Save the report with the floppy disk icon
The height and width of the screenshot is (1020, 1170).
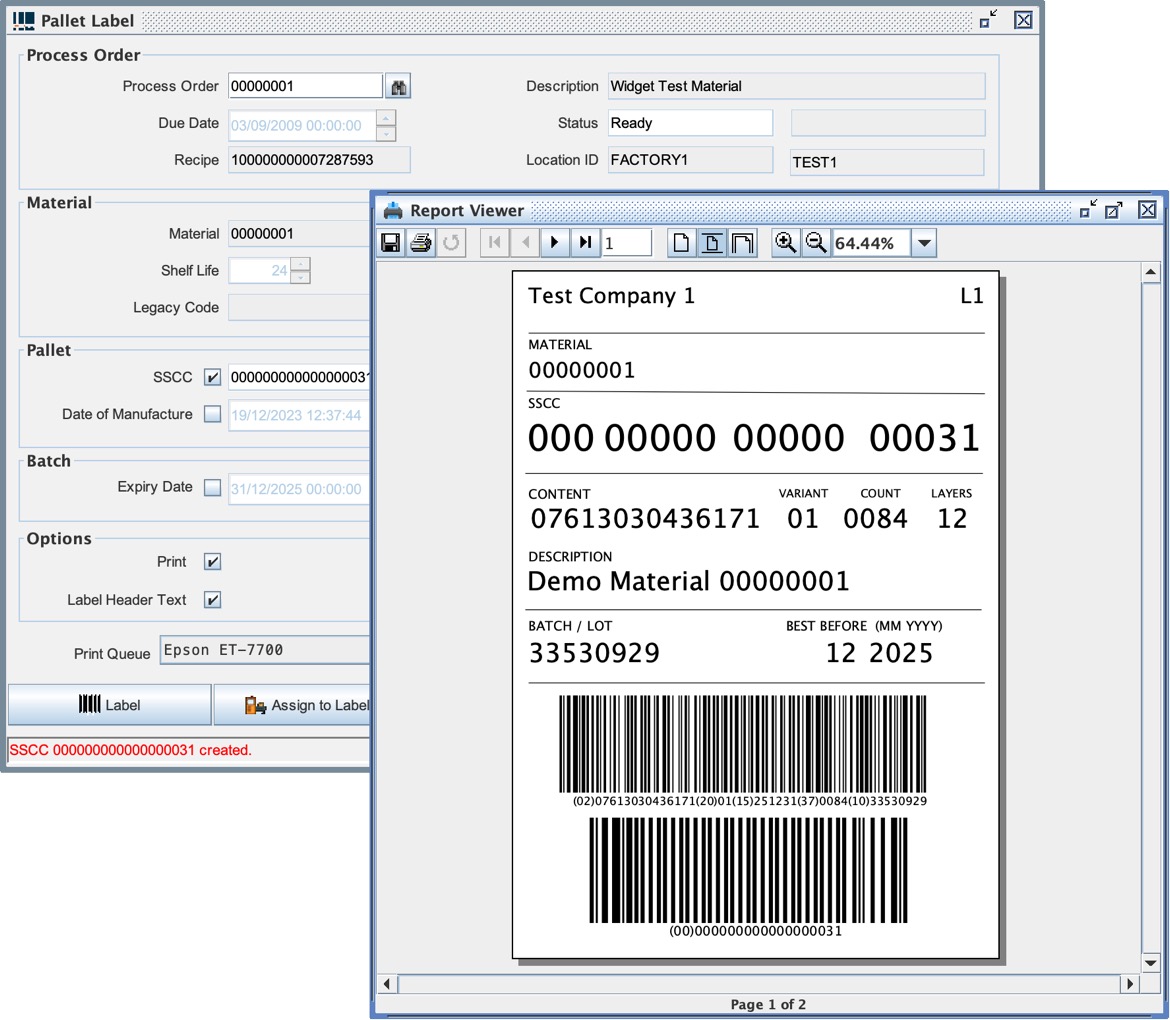(x=391, y=243)
